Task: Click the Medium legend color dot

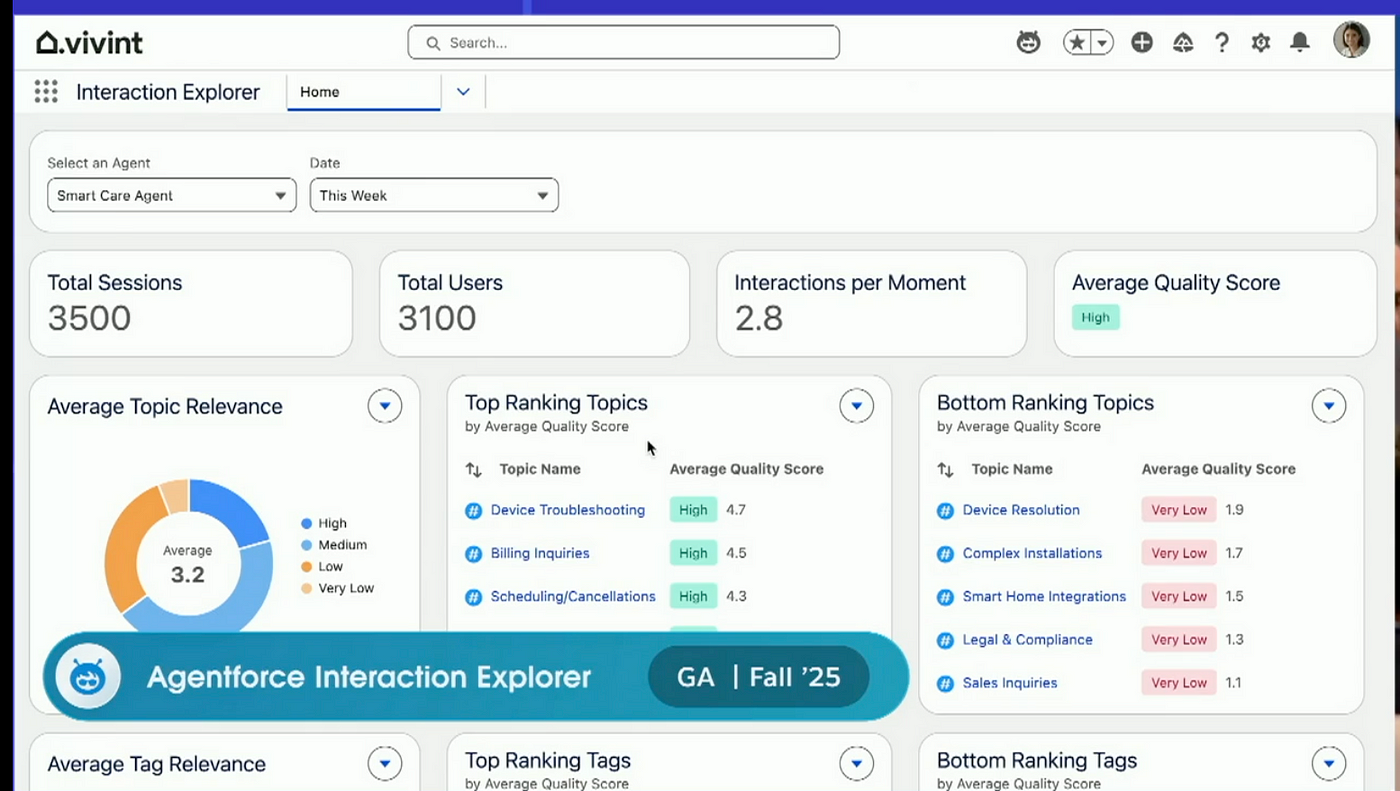Action: click(306, 546)
